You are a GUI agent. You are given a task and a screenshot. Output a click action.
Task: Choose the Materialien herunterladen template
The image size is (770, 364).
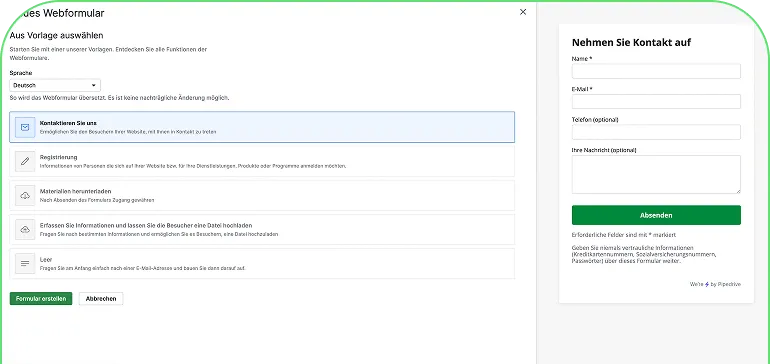[262, 196]
